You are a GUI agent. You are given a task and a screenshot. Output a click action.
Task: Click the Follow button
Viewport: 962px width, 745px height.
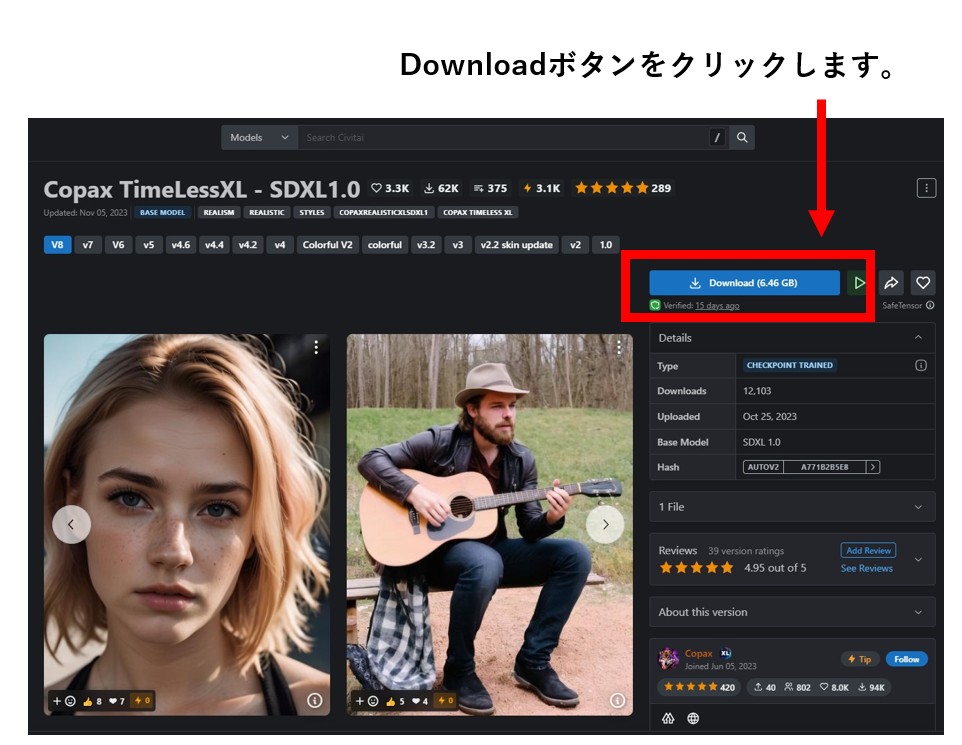906,659
